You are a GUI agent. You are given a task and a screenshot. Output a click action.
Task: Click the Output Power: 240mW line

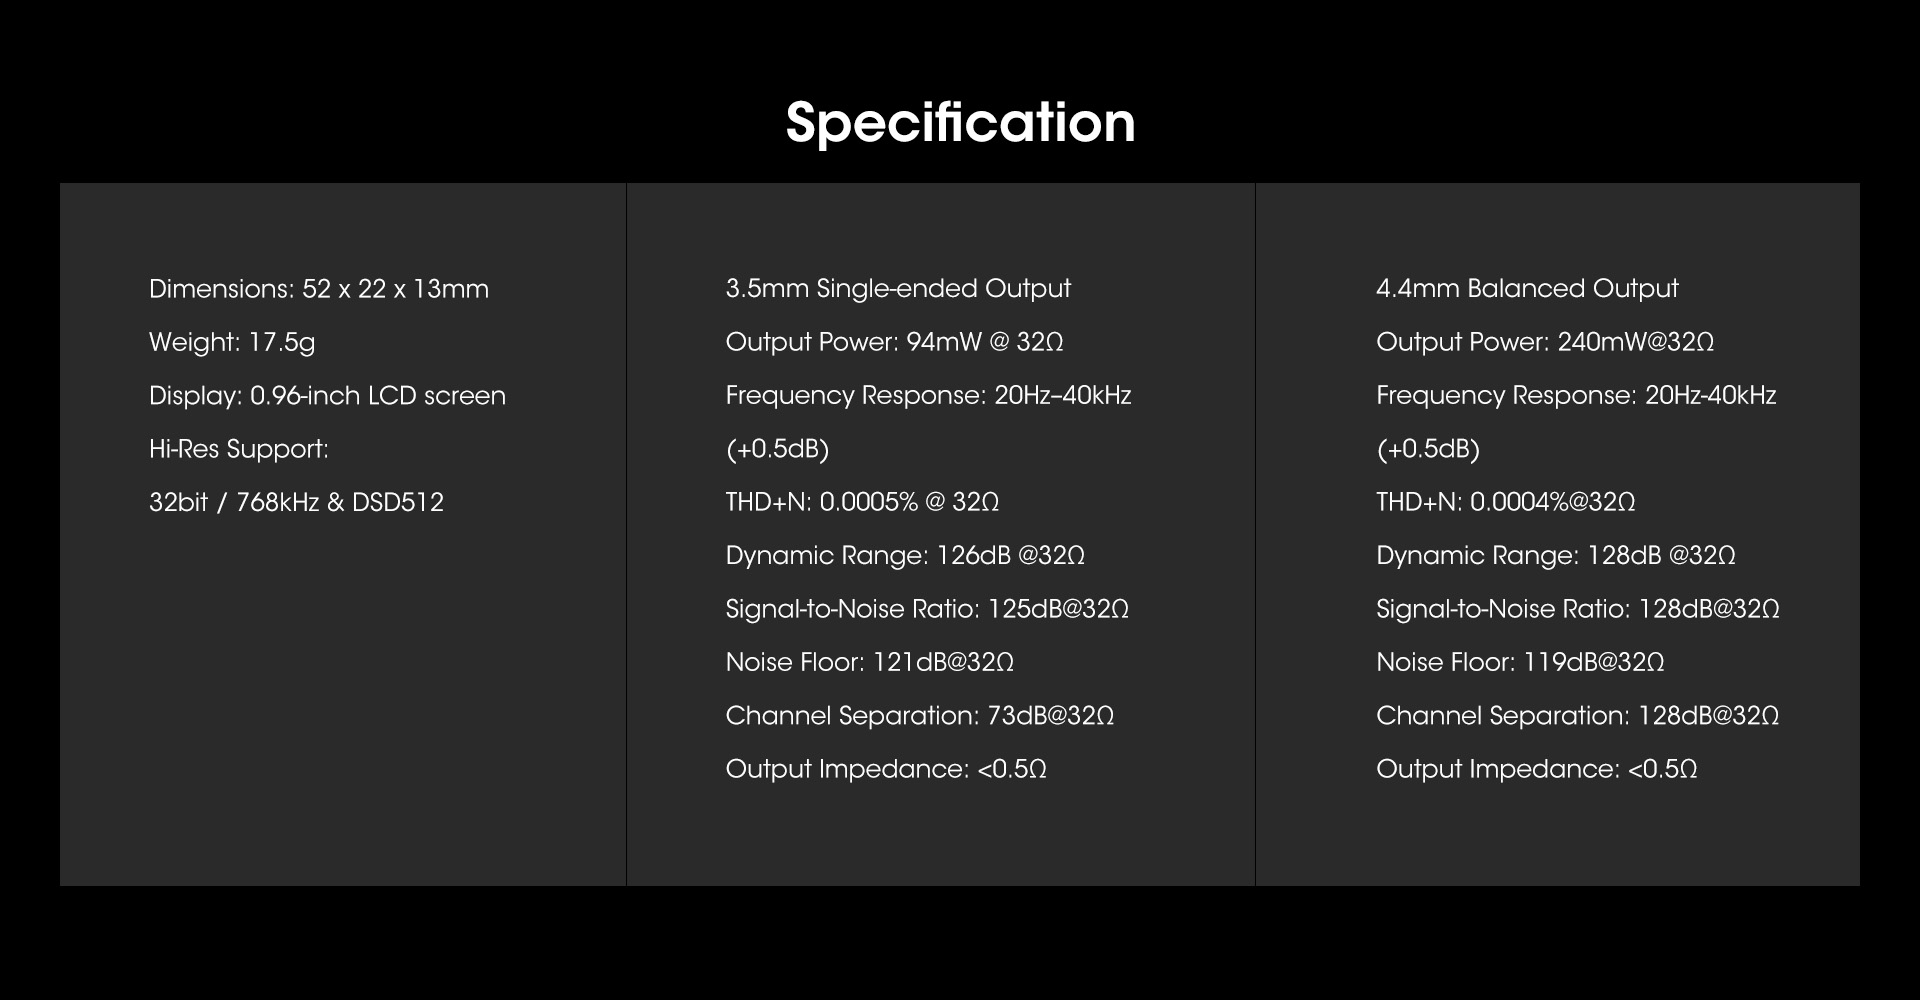tap(1545, 342)
